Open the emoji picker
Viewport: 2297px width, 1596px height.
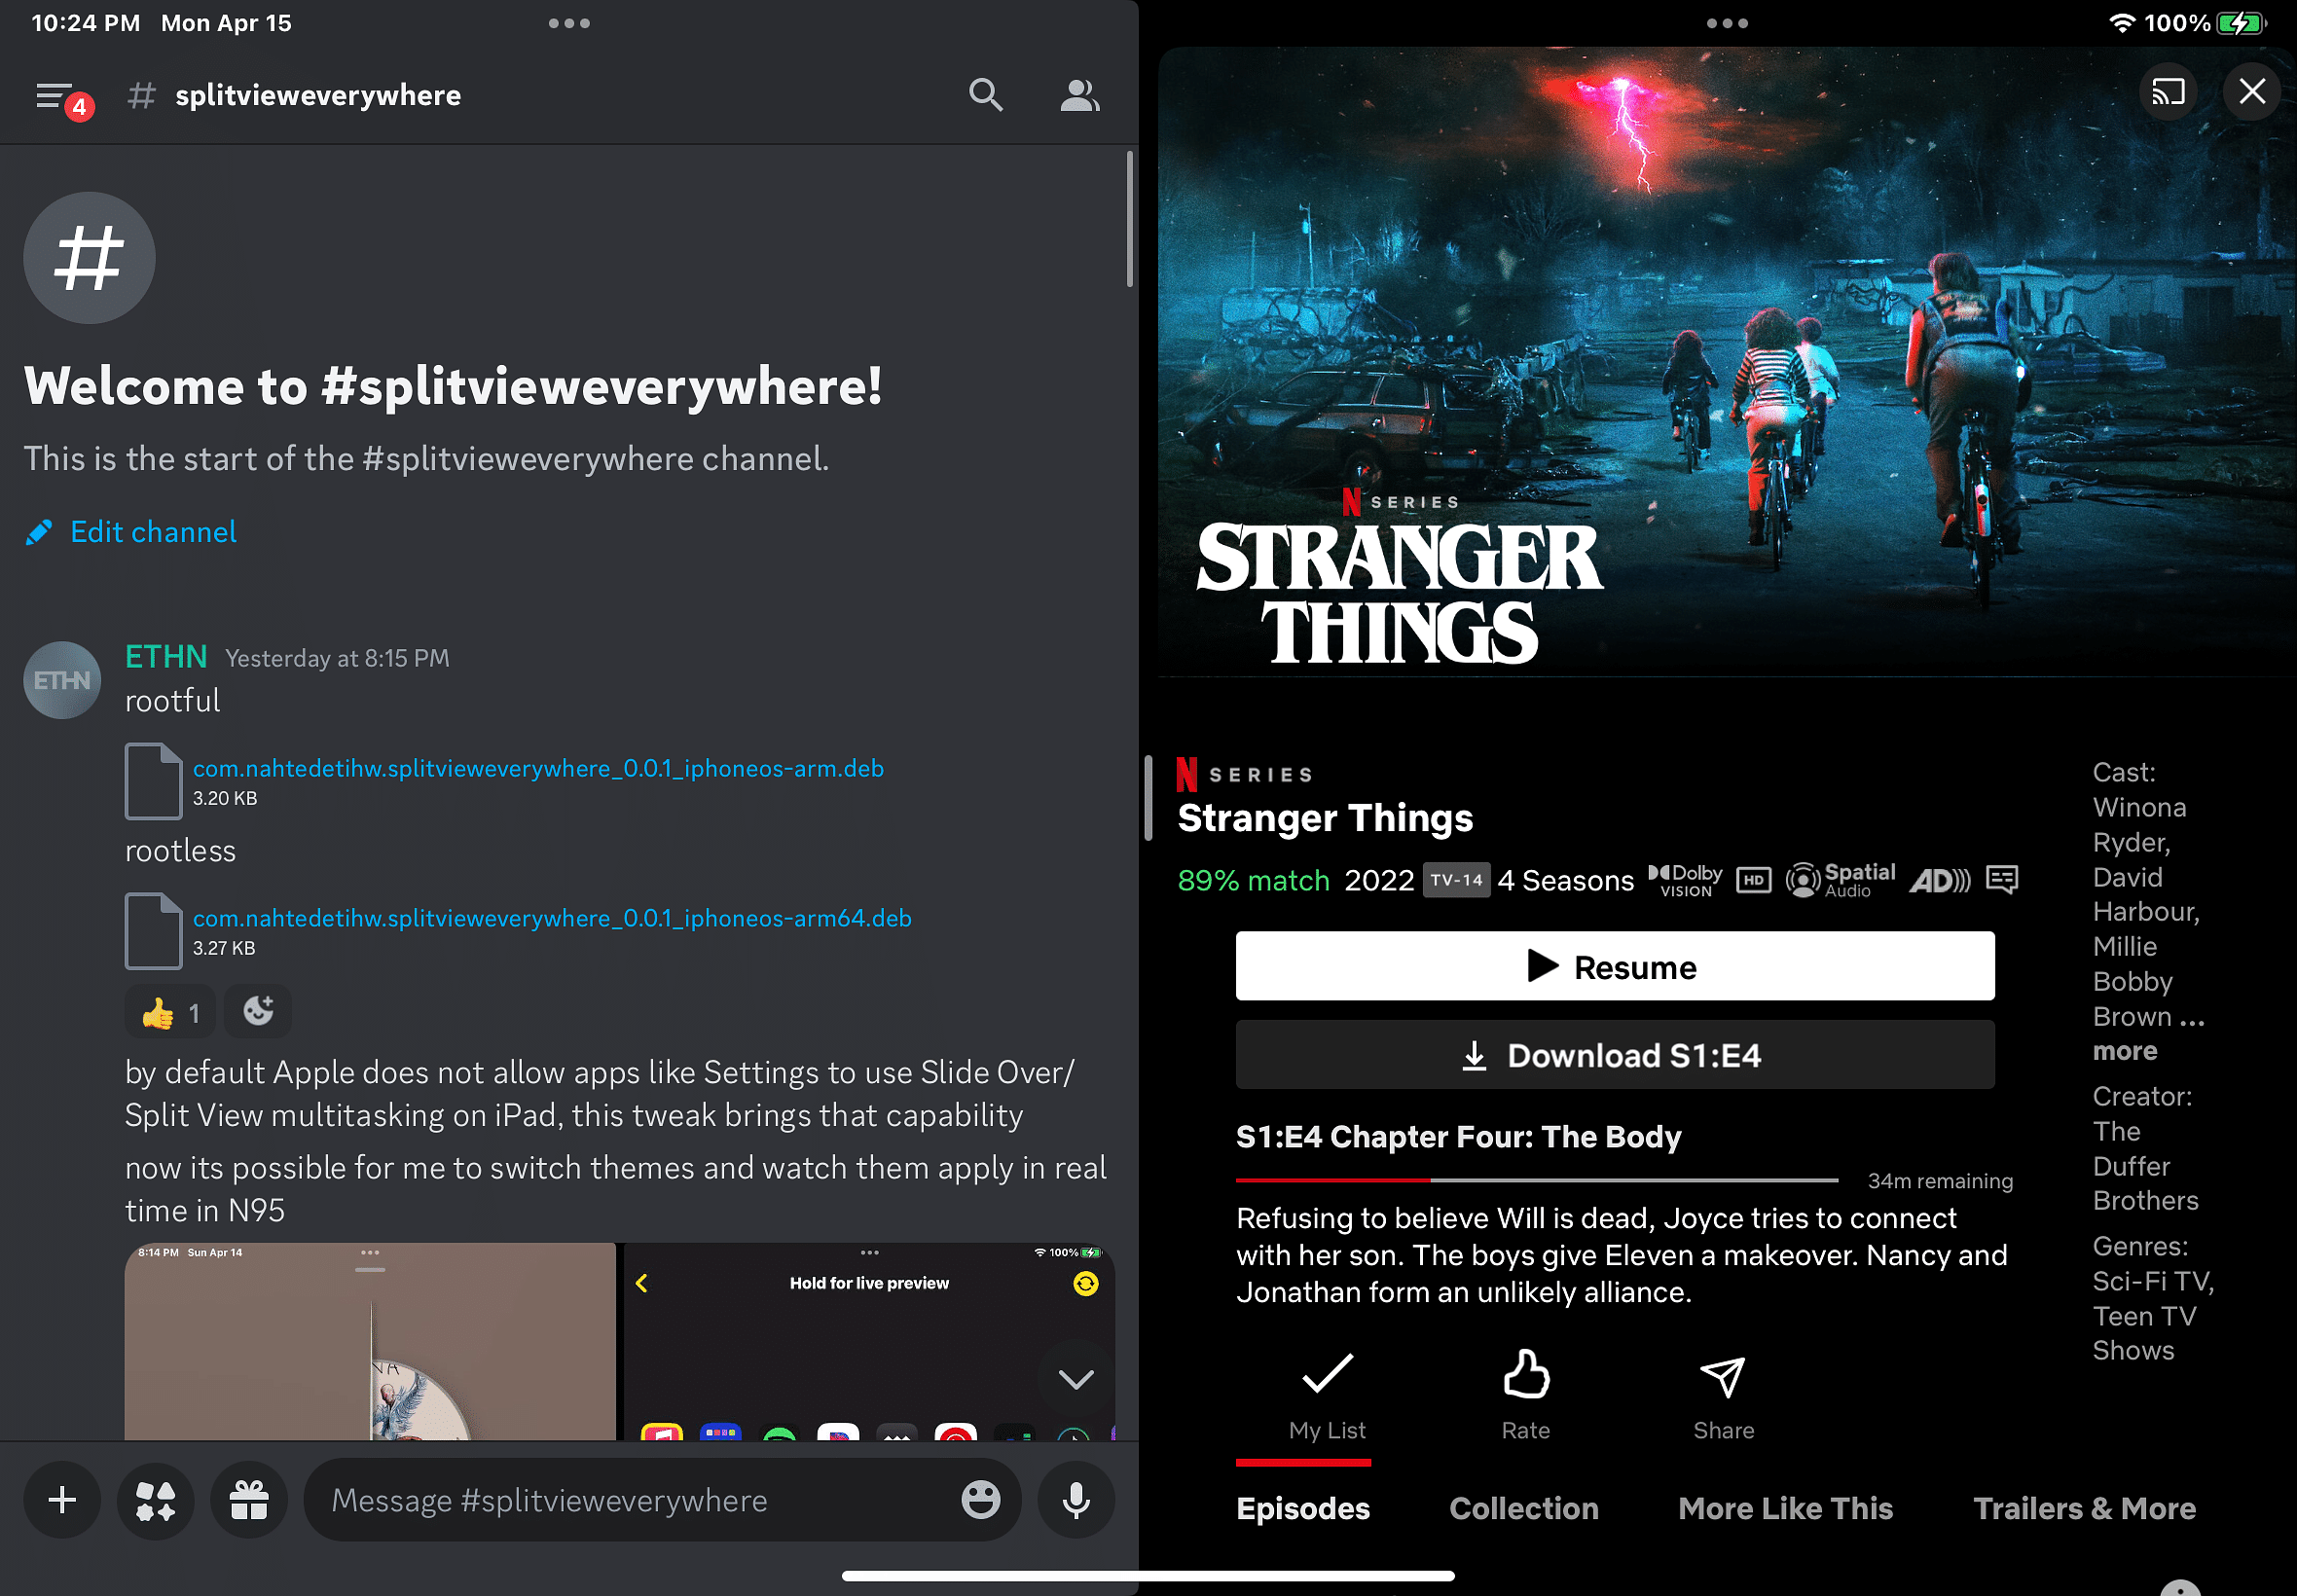point(980,1500)
